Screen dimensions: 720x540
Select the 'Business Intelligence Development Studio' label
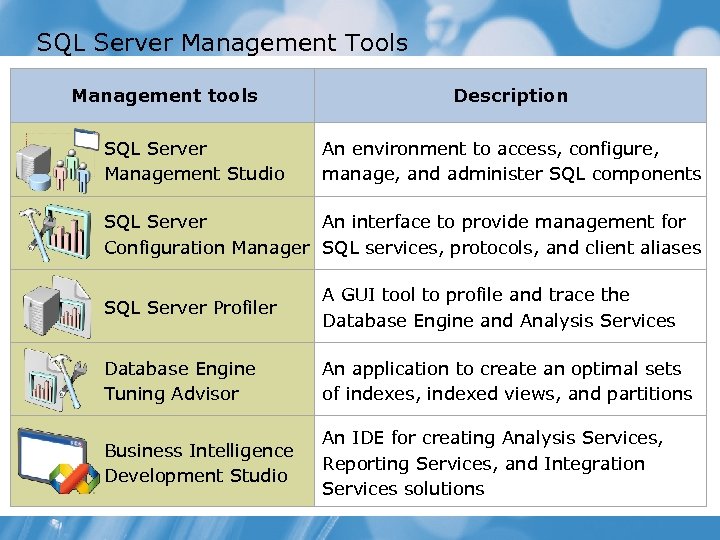click(199, 463)
